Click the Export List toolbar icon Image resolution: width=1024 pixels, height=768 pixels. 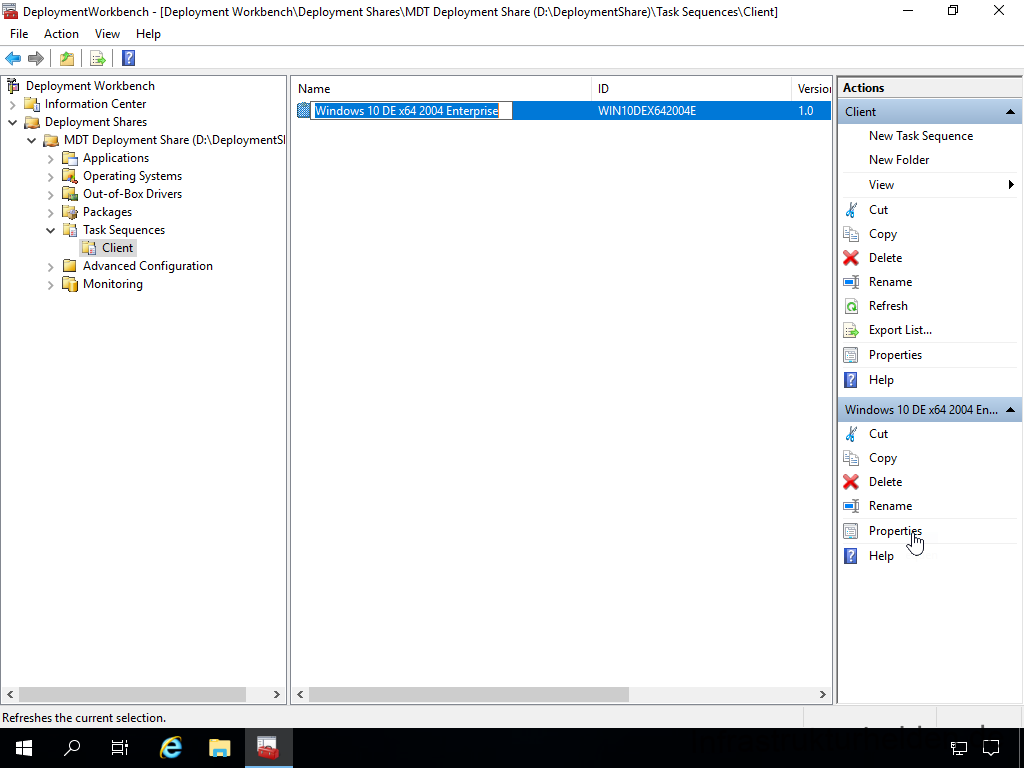click(x=98, y=59)
